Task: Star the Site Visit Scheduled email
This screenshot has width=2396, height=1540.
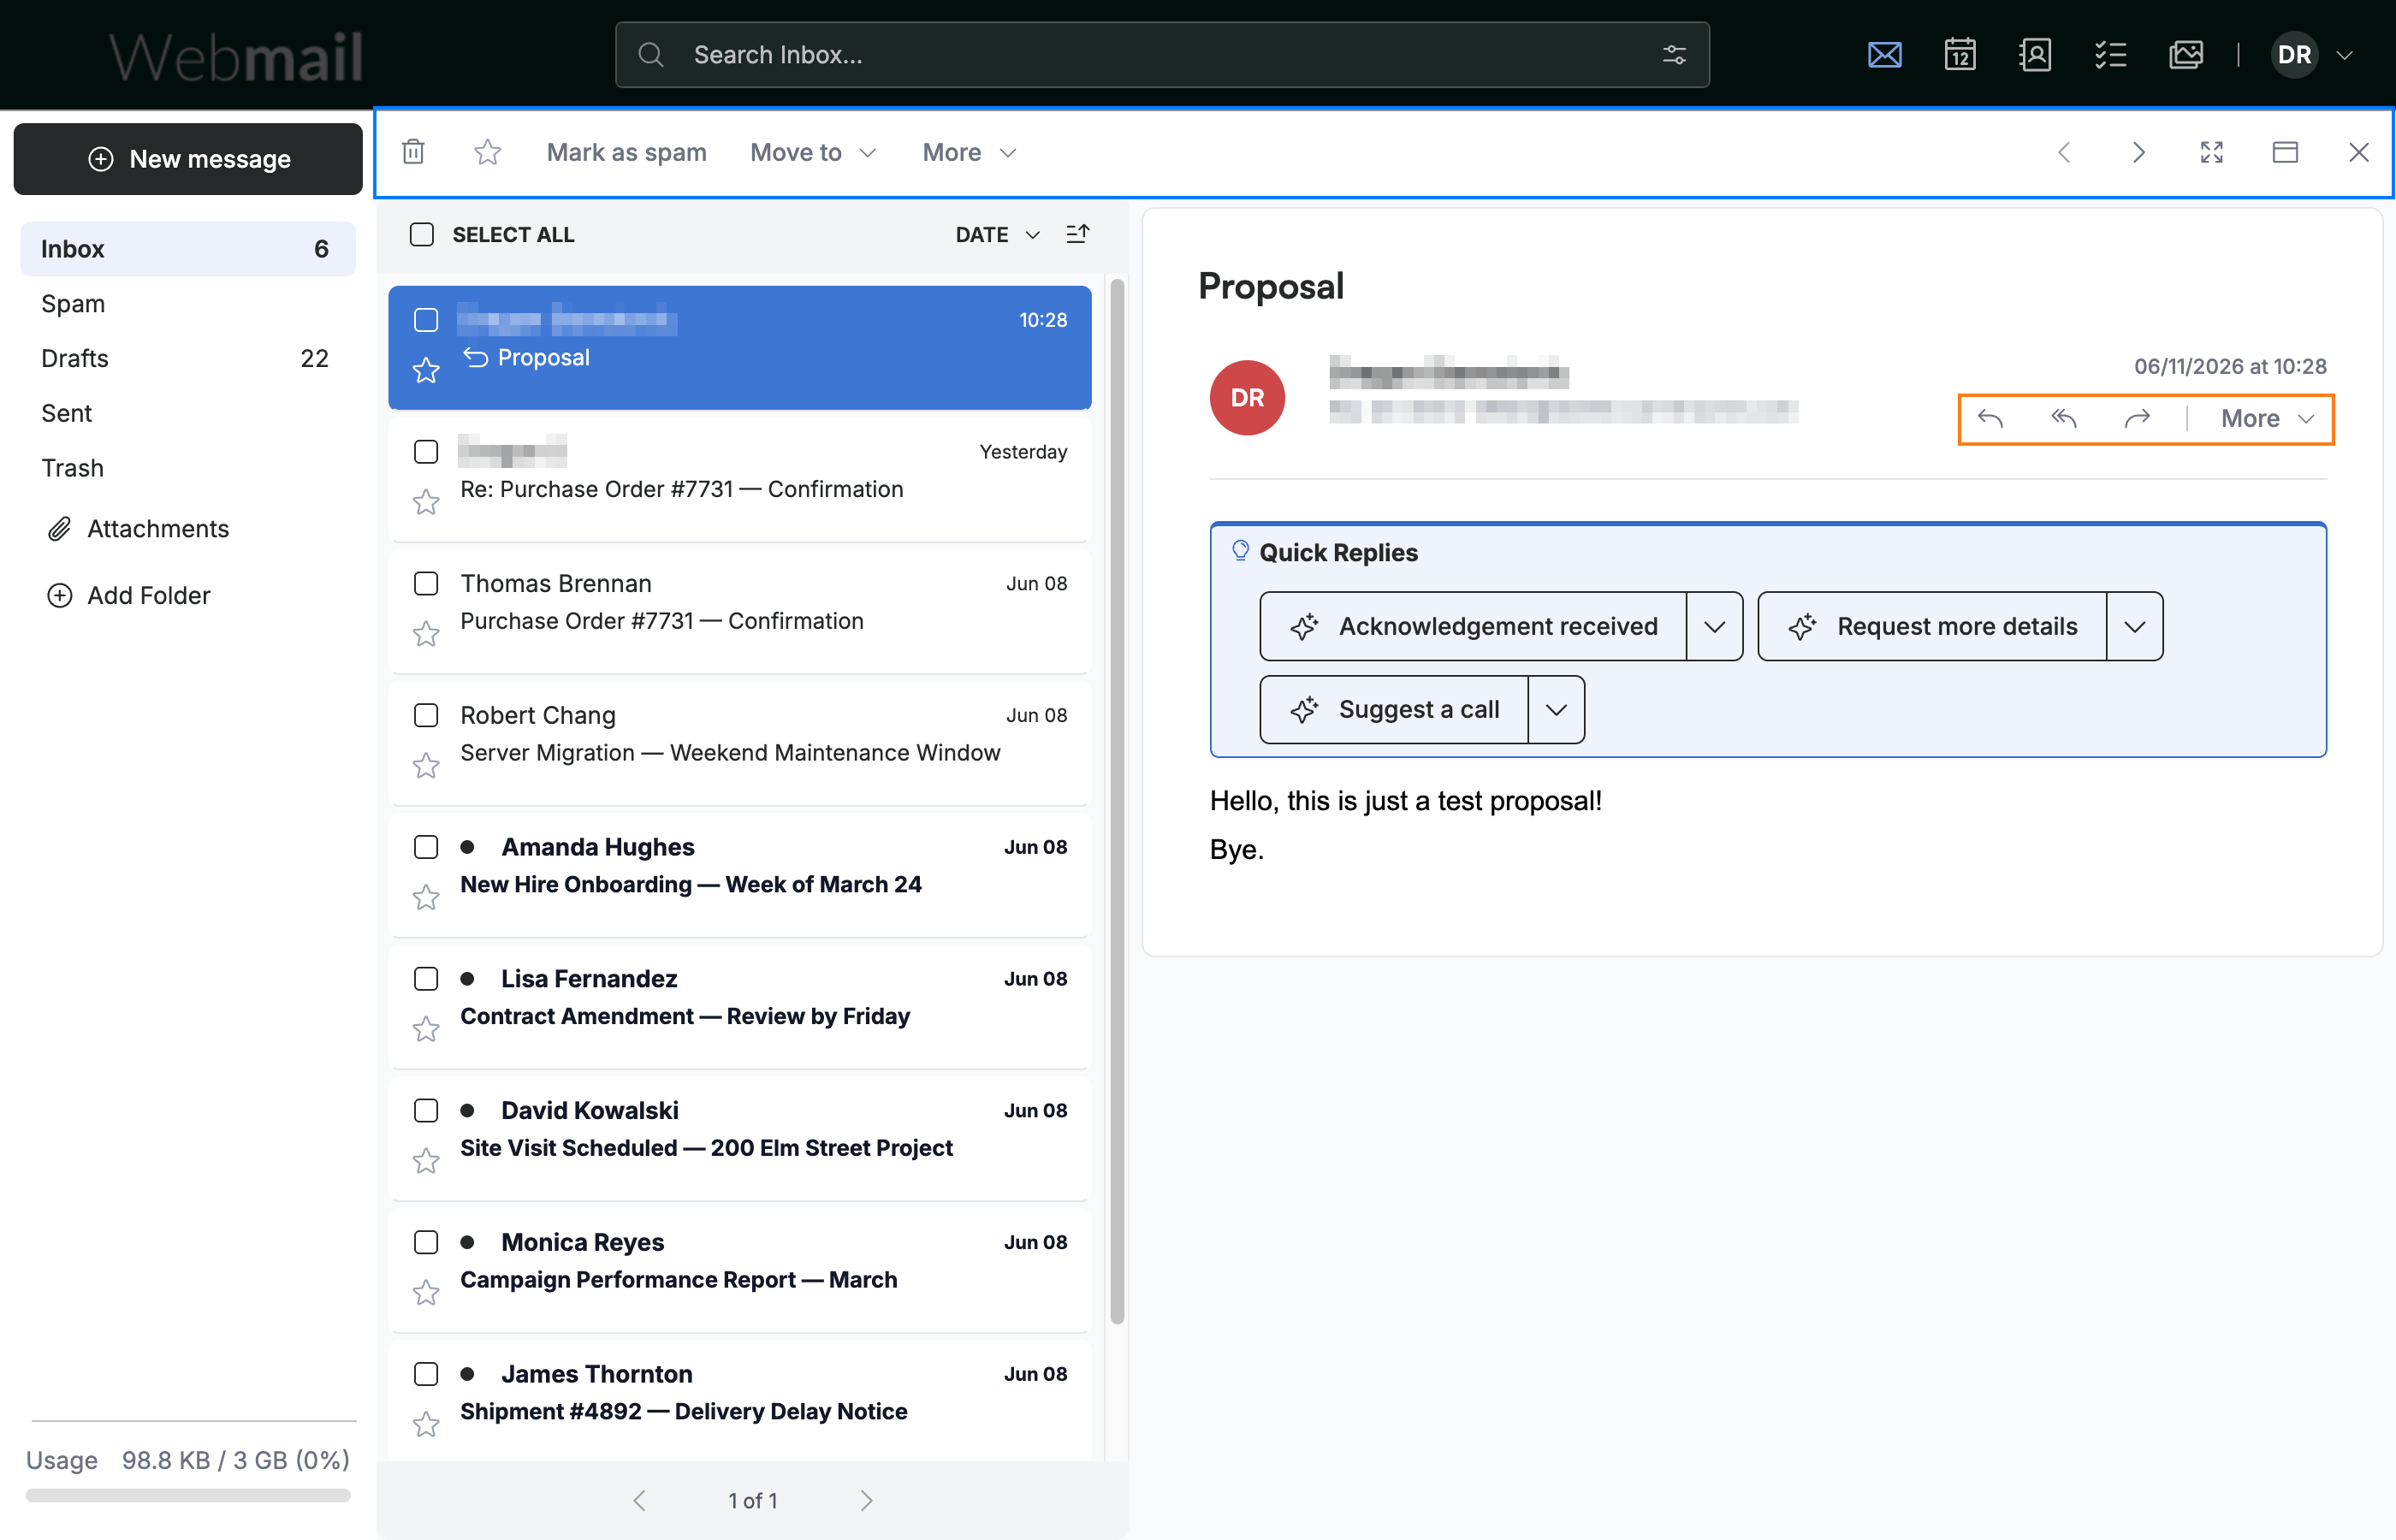Action: pos(426,1161)
